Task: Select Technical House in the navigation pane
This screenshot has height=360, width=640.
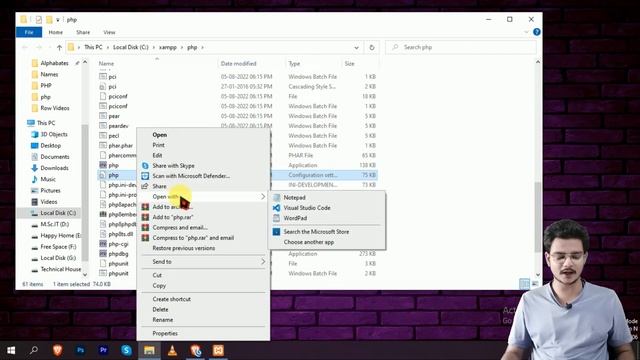Action: tap(60, 269)
